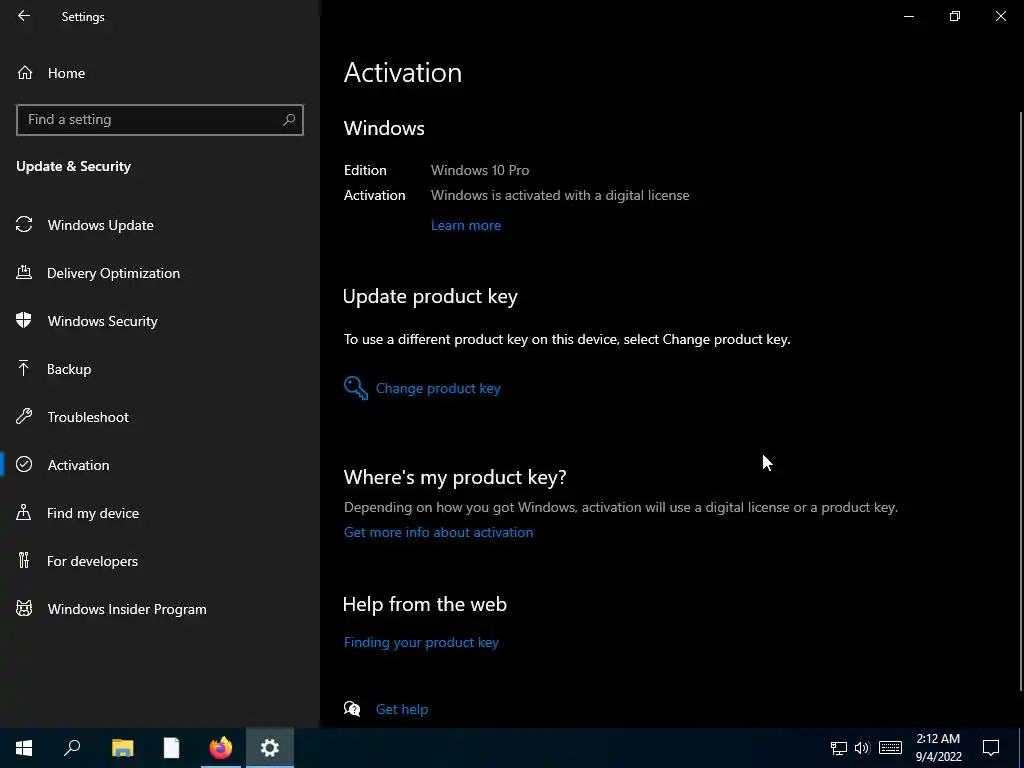Select Windows Security in sidebar
Viewport: 1024px width, 768px height.
(x=160, y=321)
